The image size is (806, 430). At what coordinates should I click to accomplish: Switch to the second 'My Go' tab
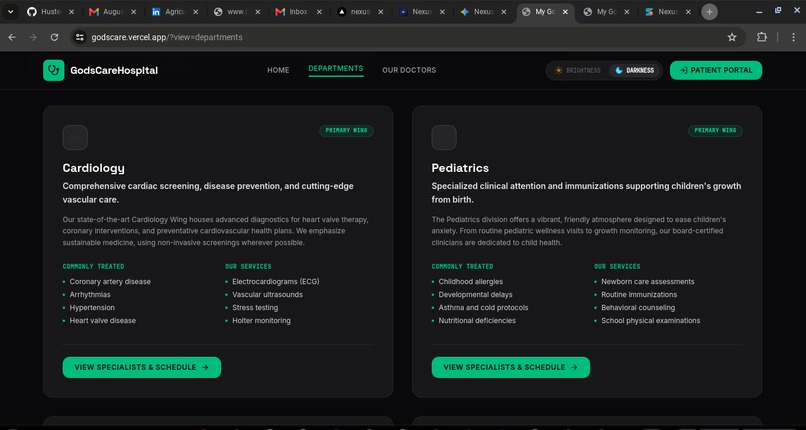coord(606,12)
